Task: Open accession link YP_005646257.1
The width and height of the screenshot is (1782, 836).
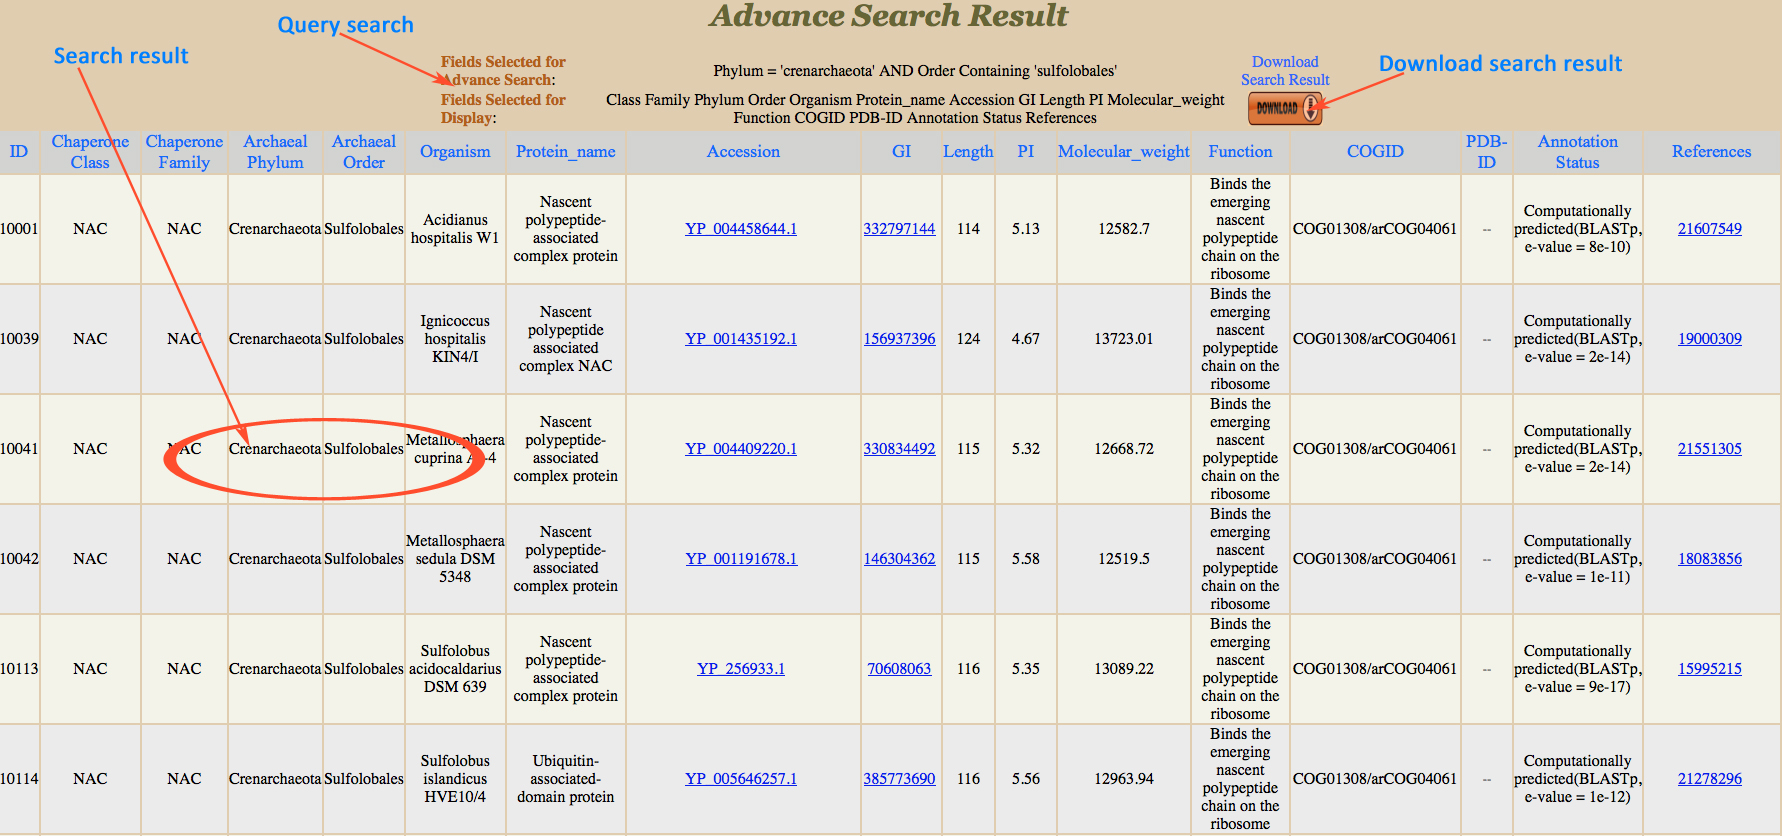Action: pyautogui.click(x=741, y=779)
